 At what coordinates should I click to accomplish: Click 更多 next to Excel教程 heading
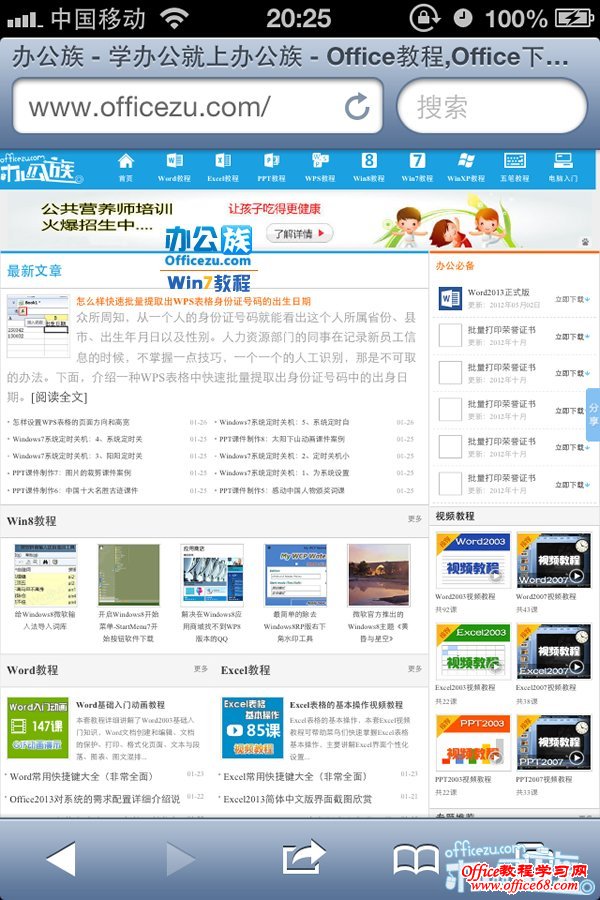(415, 669)
